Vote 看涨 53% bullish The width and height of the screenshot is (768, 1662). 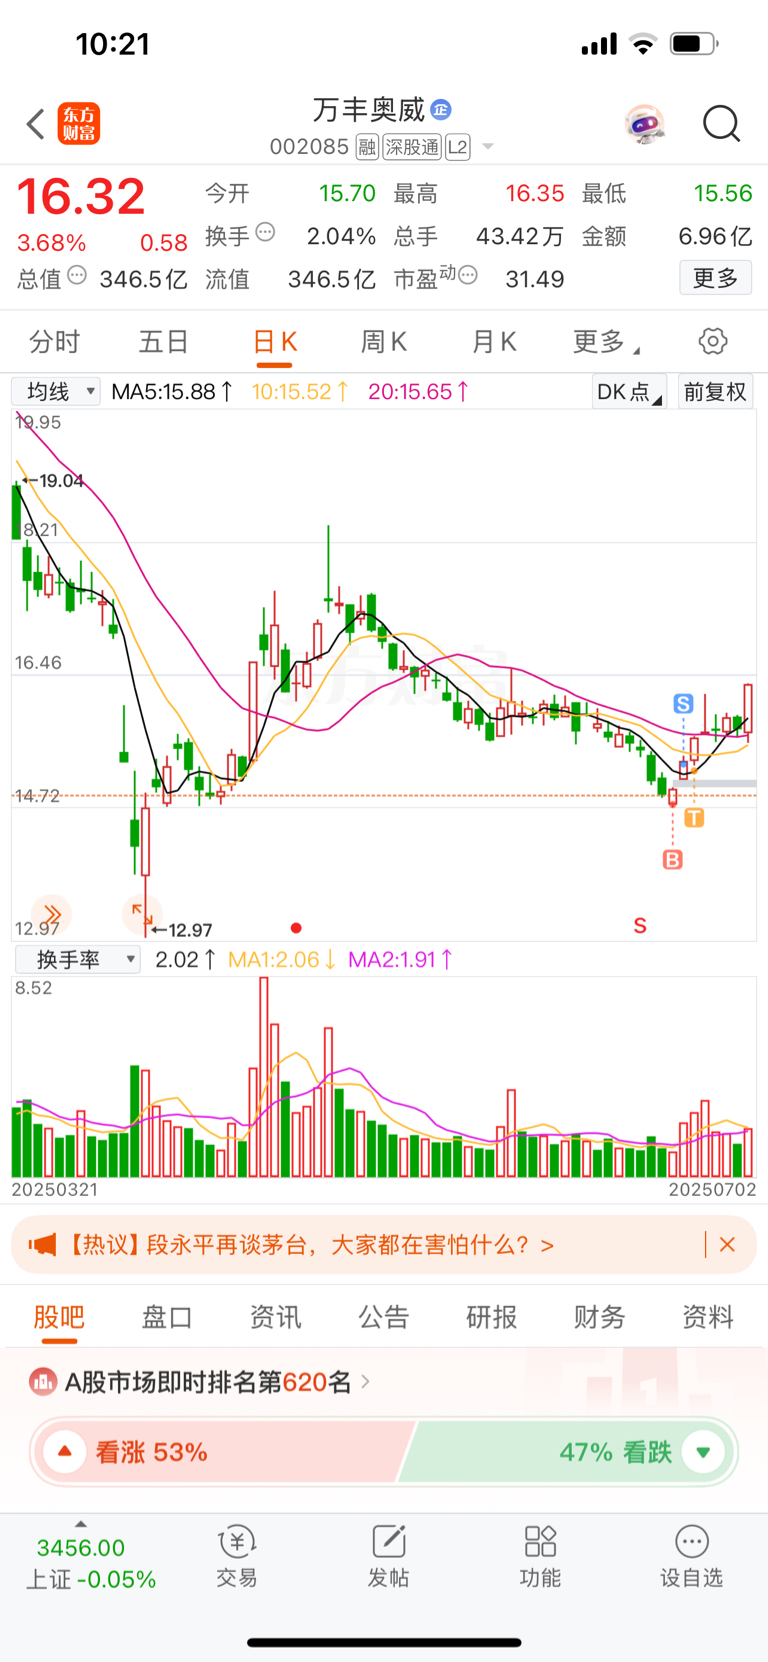(x=222, y=1452)
